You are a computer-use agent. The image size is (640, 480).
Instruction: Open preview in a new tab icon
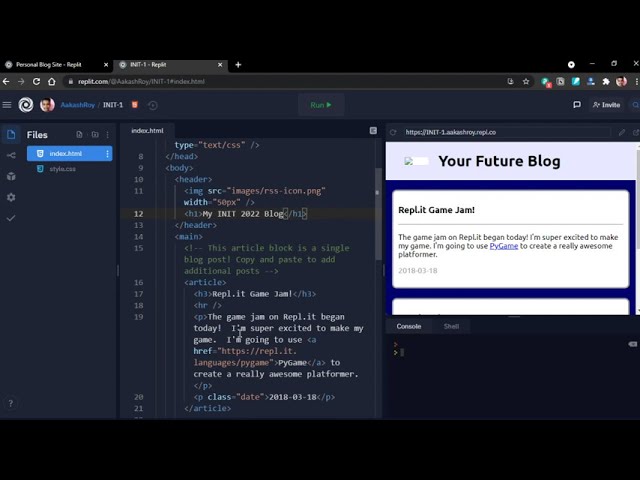[x=636, y=132]
